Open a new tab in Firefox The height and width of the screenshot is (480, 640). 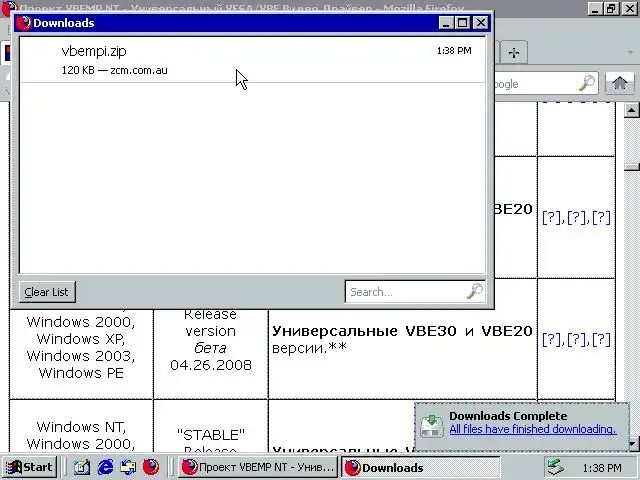tap(514, 53)
